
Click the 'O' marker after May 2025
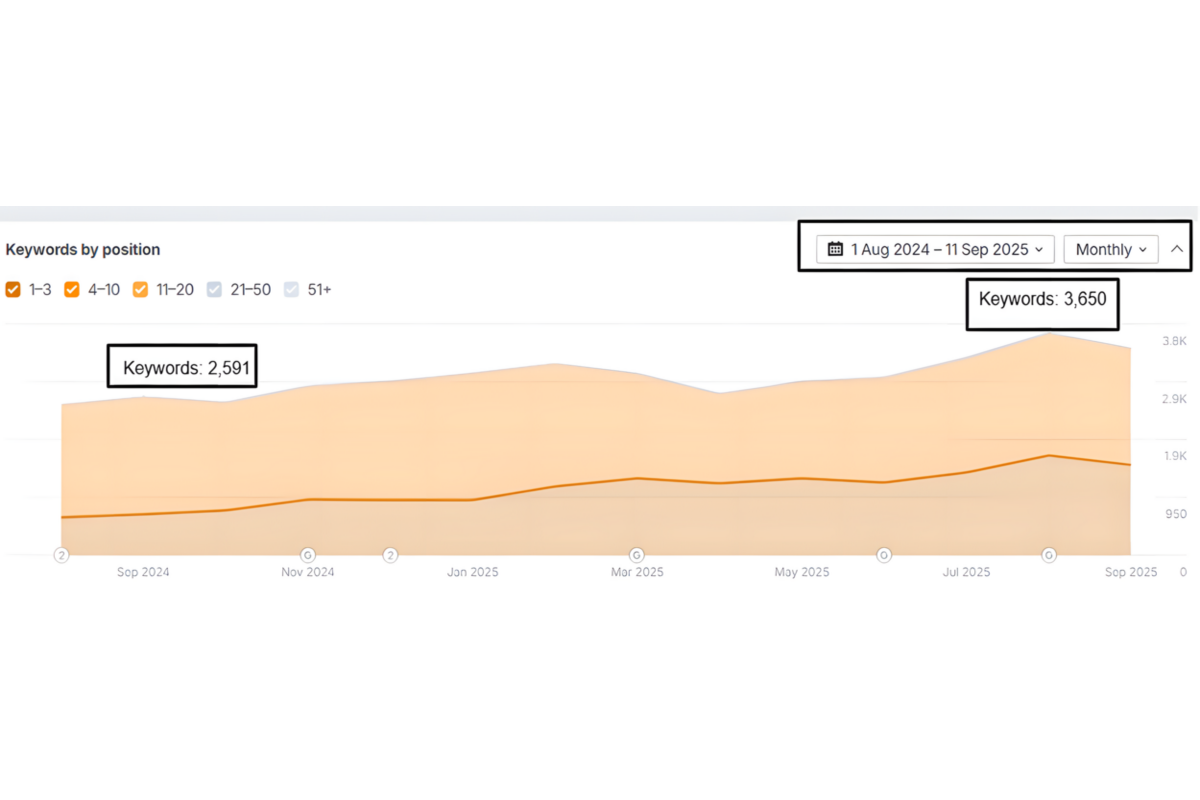pos(883,555)
